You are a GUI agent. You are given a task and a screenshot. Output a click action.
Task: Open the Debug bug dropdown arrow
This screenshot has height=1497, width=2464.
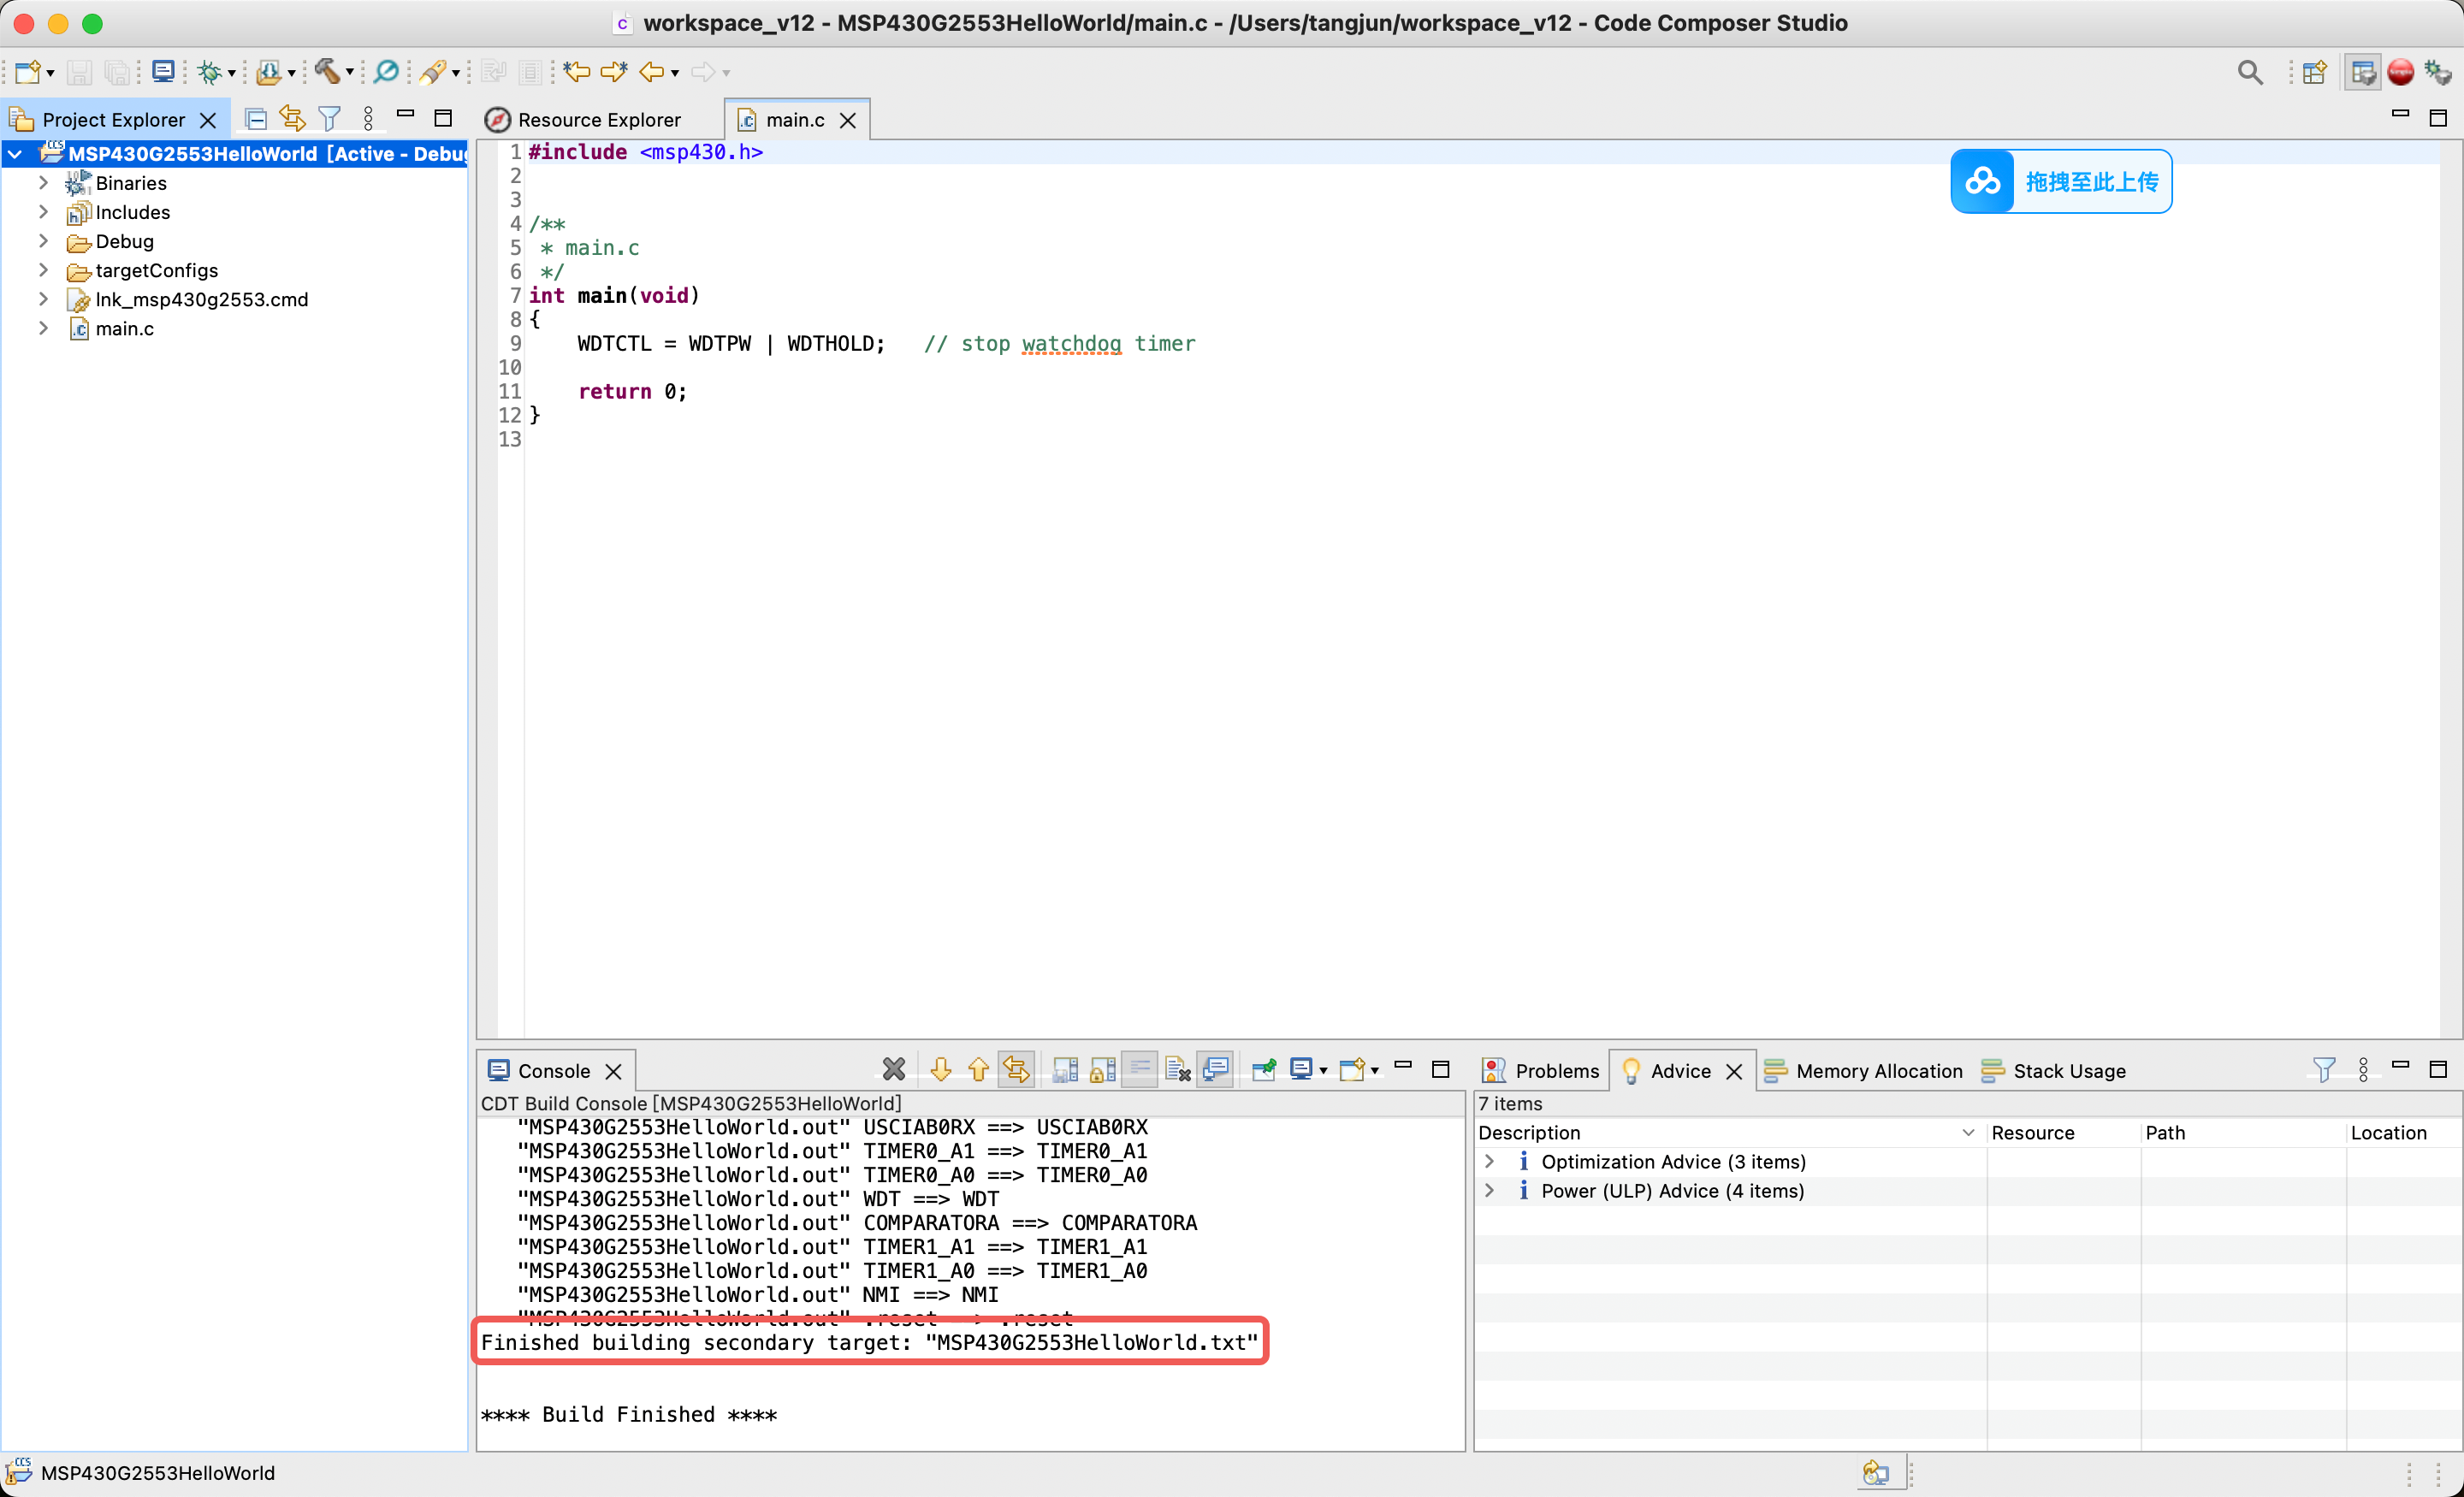tap(232, 73)
